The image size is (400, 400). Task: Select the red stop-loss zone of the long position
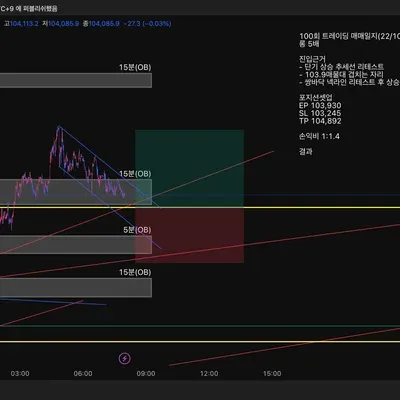(x=189, y=235)
